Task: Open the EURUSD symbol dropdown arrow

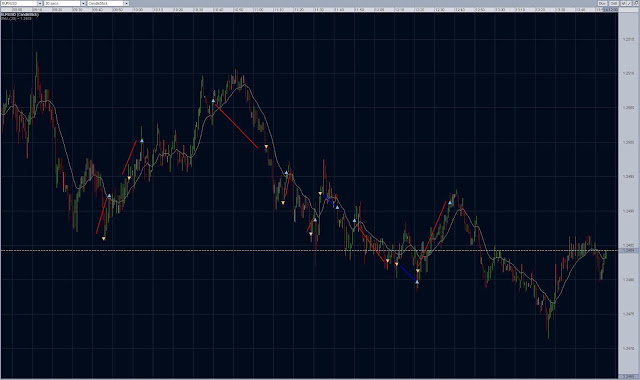Action: point(40,3)
